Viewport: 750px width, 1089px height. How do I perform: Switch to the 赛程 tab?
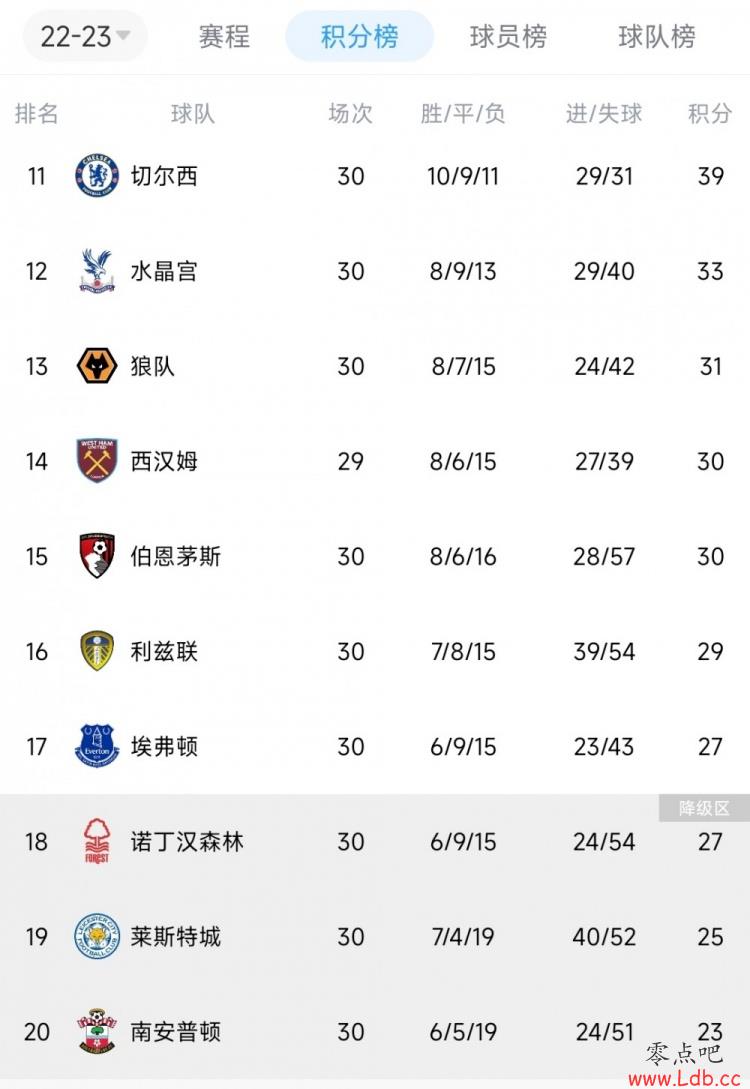coord(224,36)
